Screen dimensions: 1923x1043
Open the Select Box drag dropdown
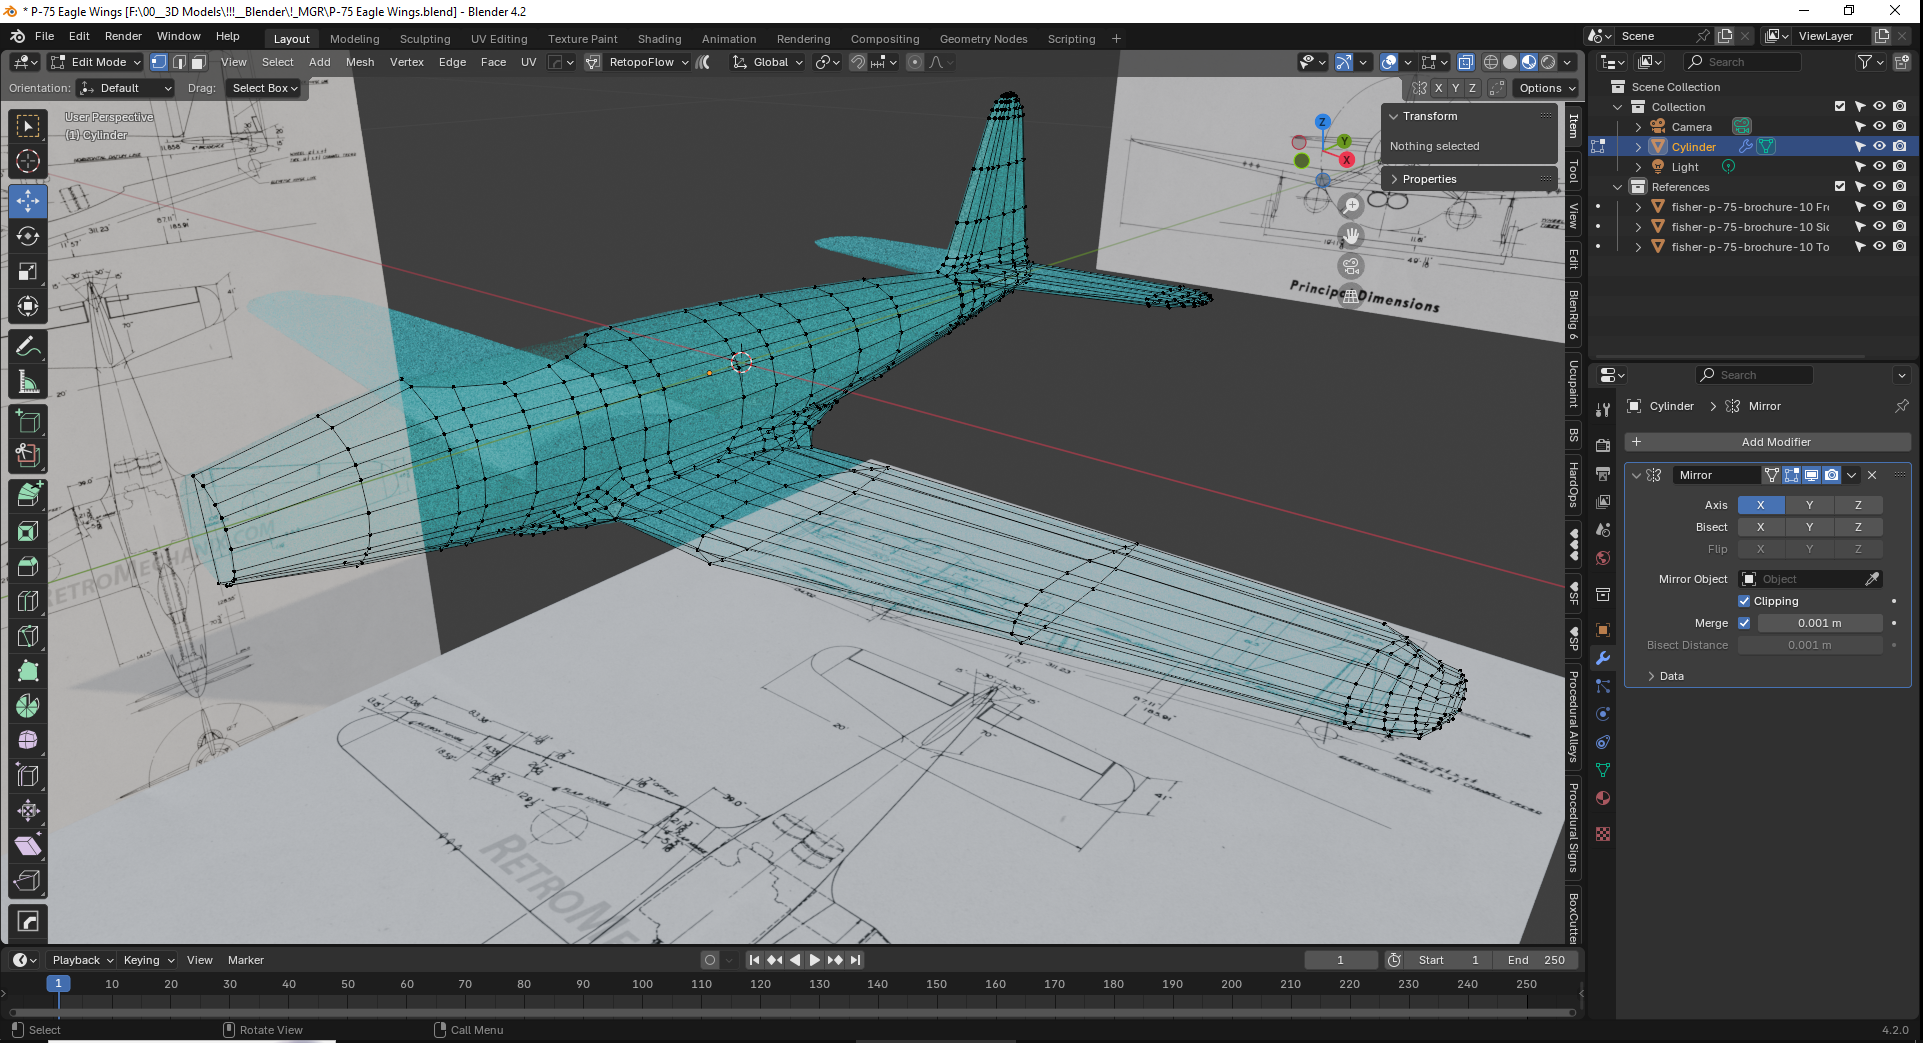265,88
